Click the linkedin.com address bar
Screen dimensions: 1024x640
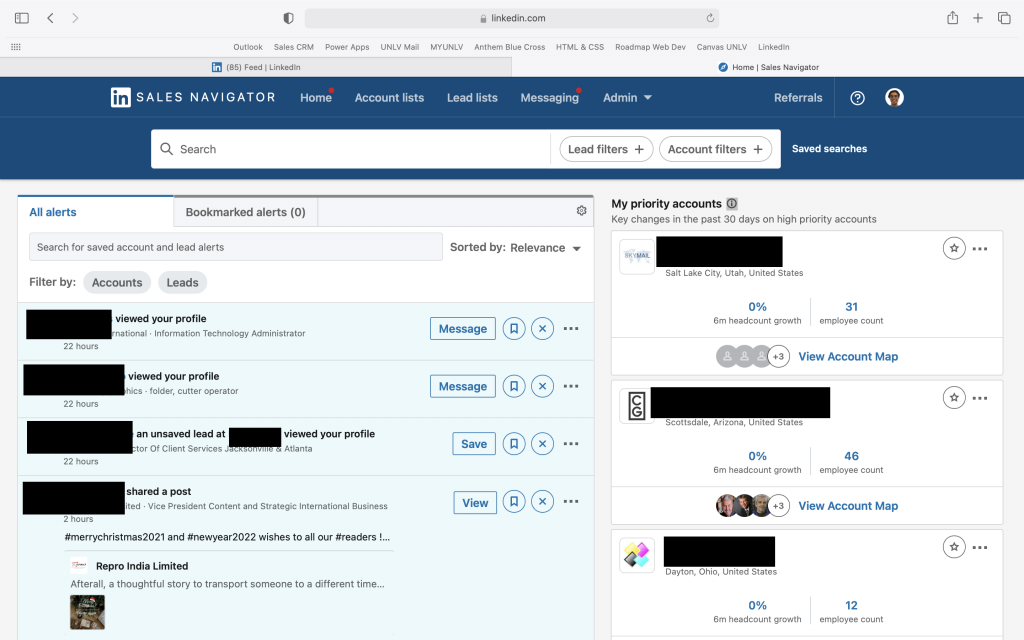[512, 18]
